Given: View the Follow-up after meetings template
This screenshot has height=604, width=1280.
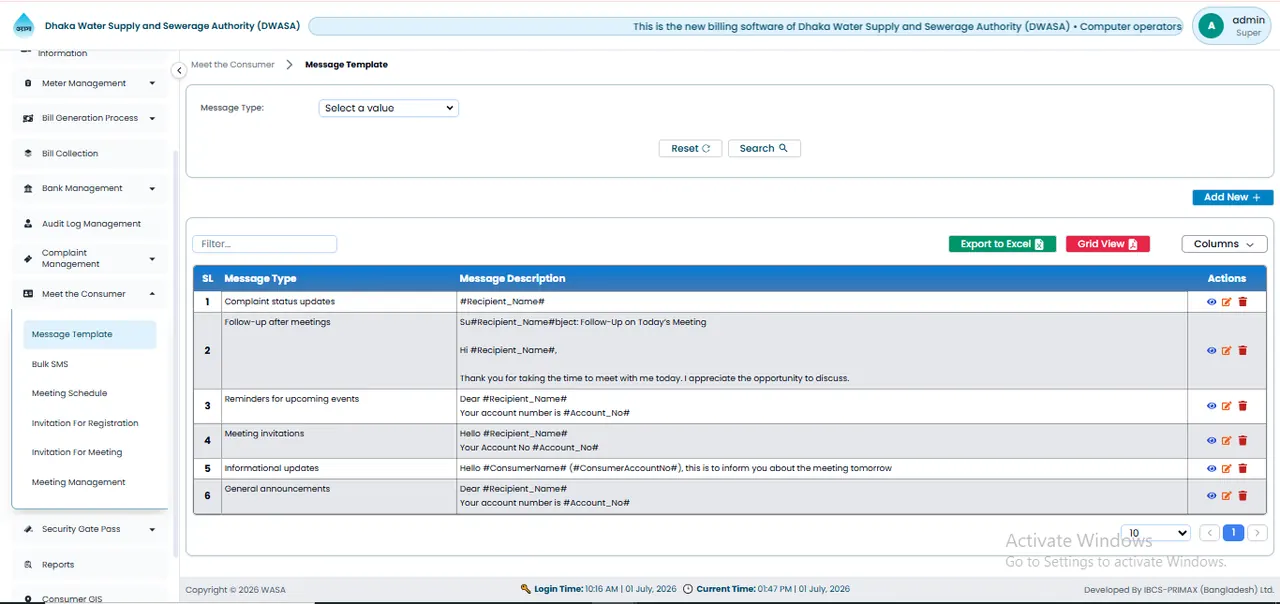Looking at the screenshot, I should click(x=1212, y=351).
